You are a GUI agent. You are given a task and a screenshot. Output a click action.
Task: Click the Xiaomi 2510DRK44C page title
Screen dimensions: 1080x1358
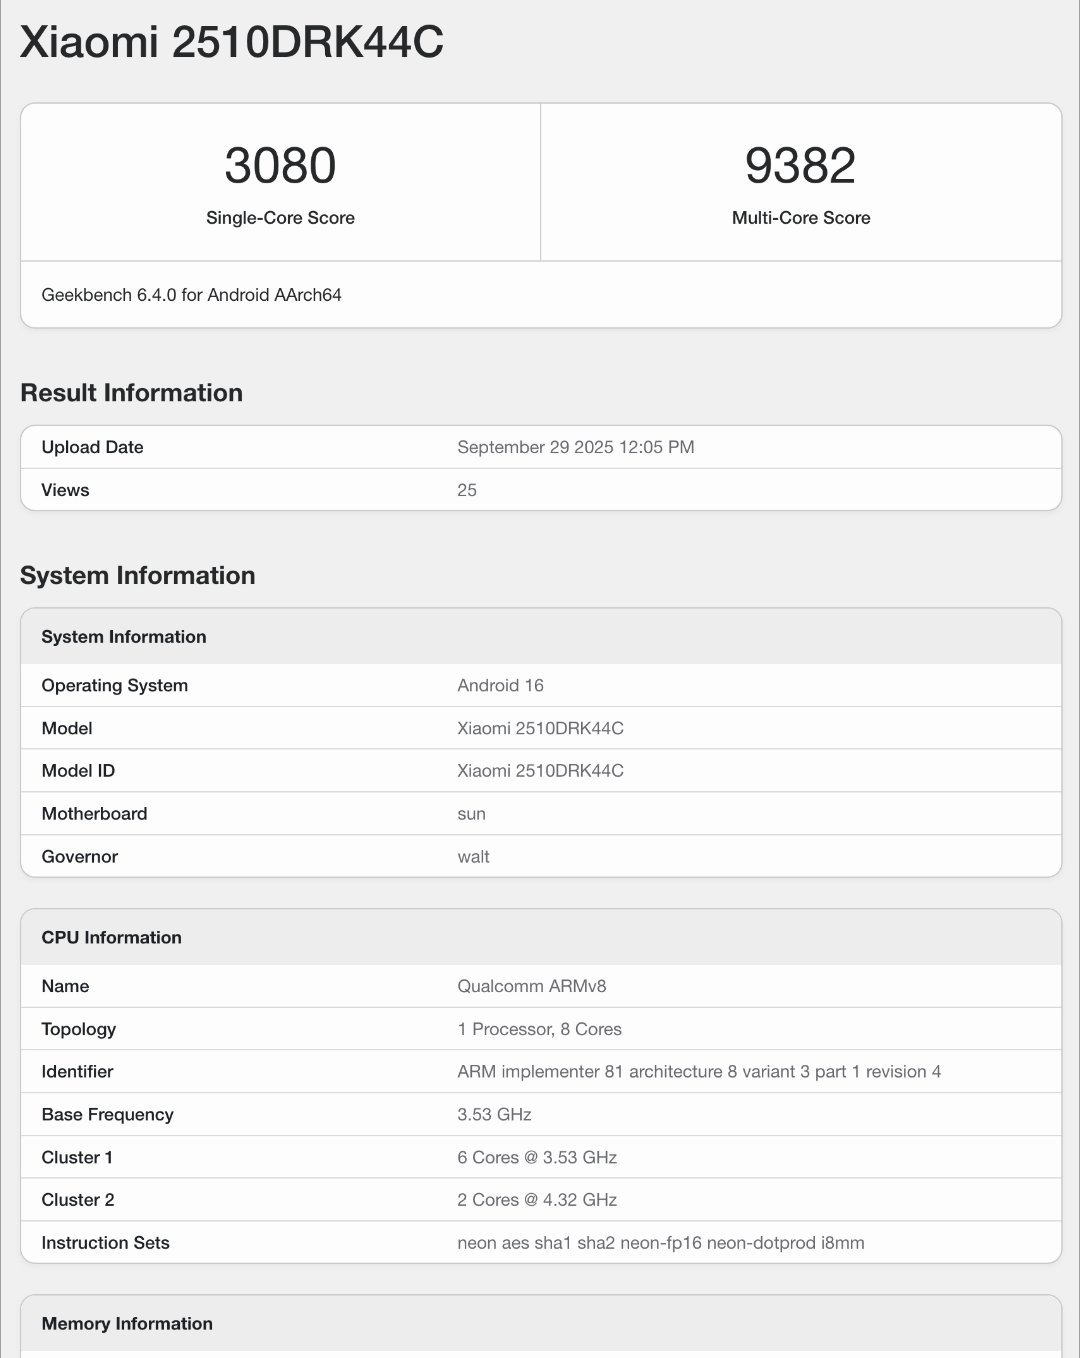point(232,42)
